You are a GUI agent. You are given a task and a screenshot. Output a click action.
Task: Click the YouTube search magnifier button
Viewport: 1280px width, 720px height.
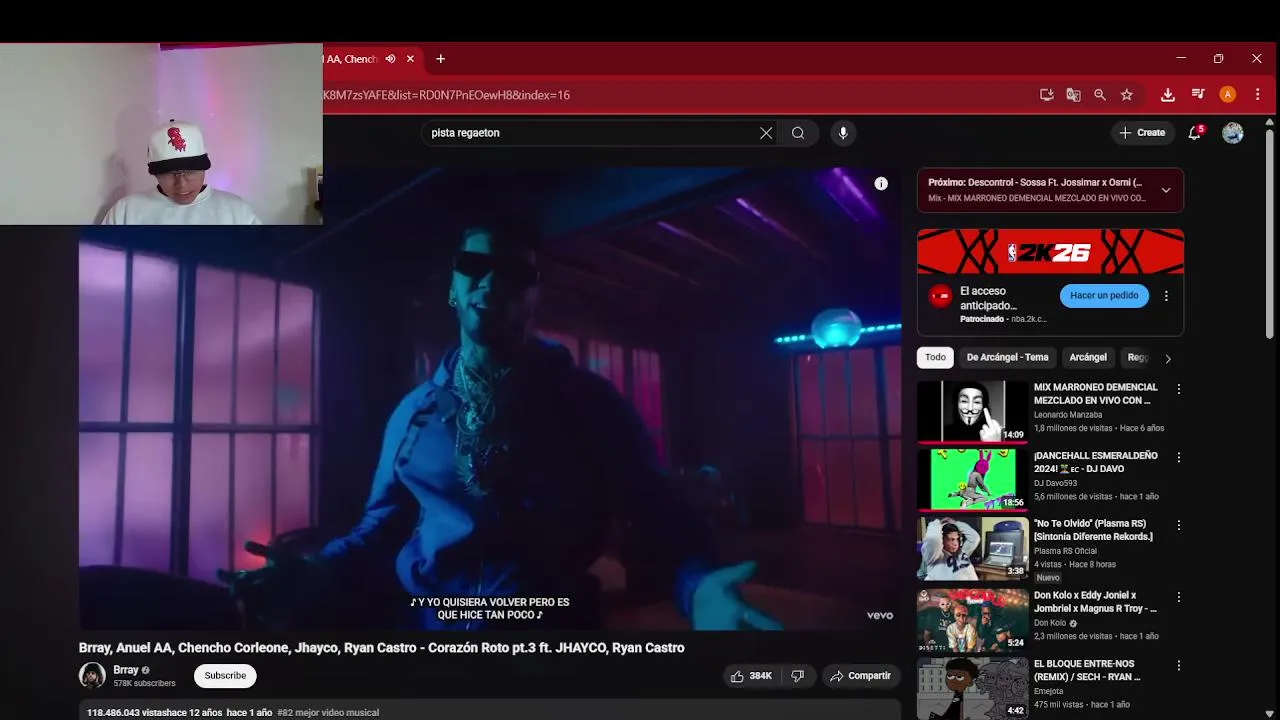pos(798,133)
